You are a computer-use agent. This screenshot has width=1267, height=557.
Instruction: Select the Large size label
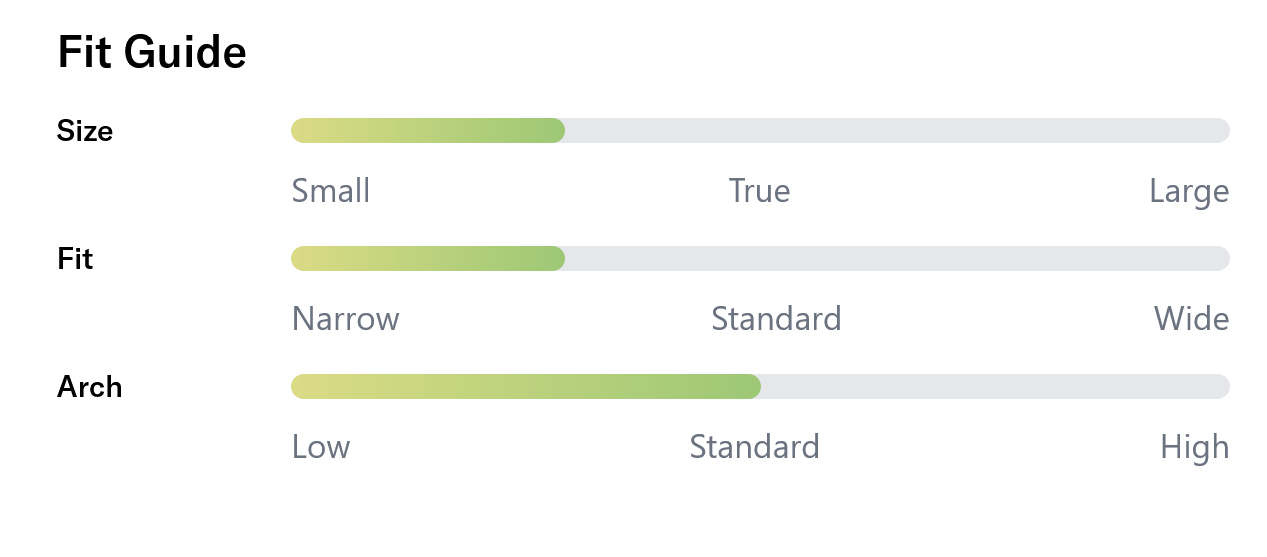pyautogui.click(x=1188, y=191)
